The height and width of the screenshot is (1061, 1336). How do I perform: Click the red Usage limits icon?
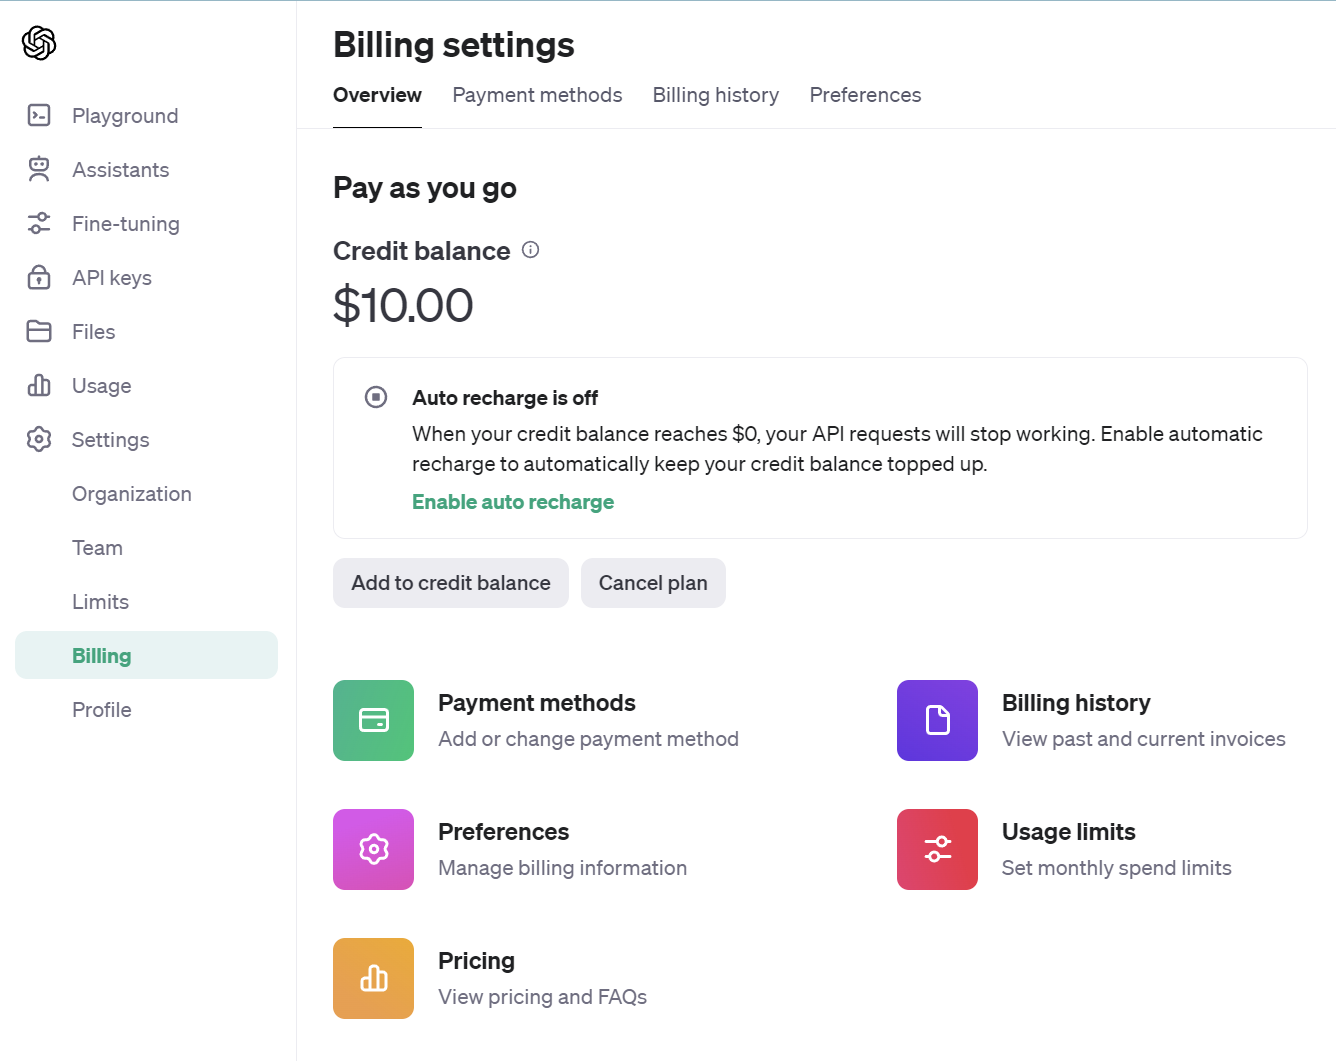tap(937, 849)
